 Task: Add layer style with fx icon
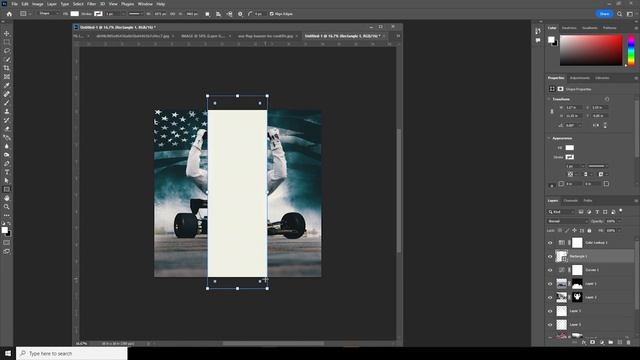(x=584, y=342)
